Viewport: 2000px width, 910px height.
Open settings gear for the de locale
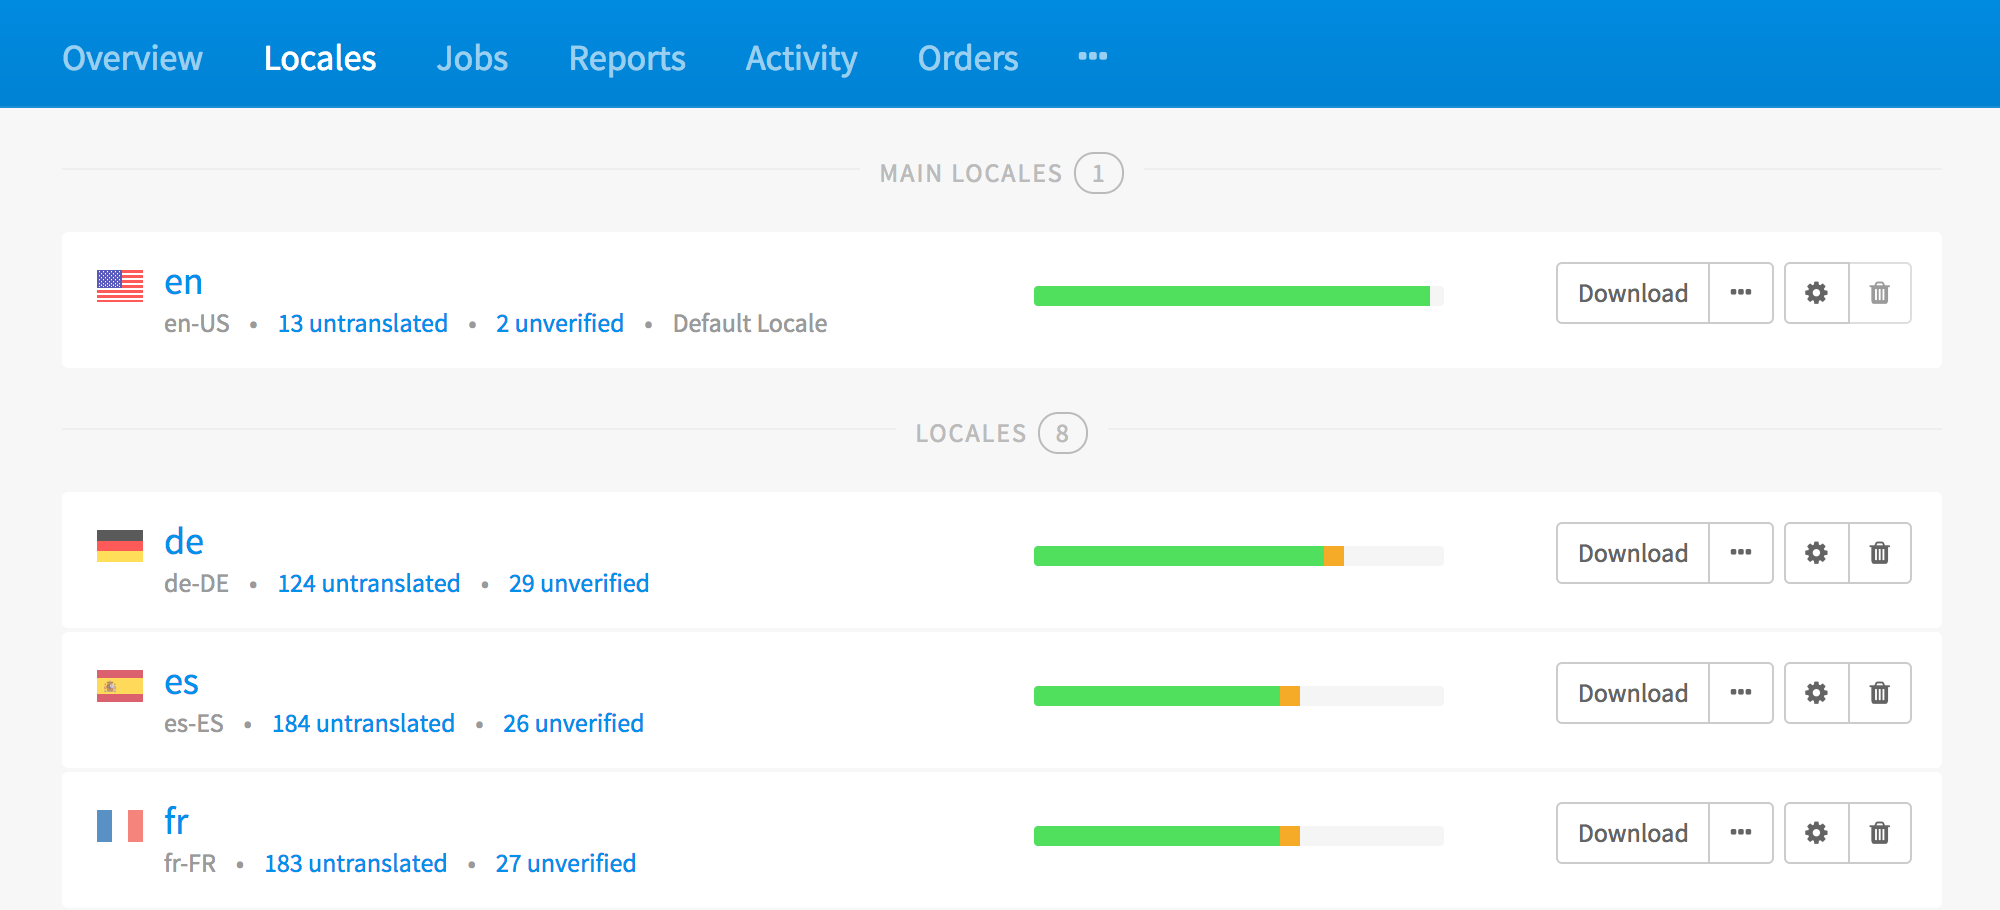[x=1816, y=553]
